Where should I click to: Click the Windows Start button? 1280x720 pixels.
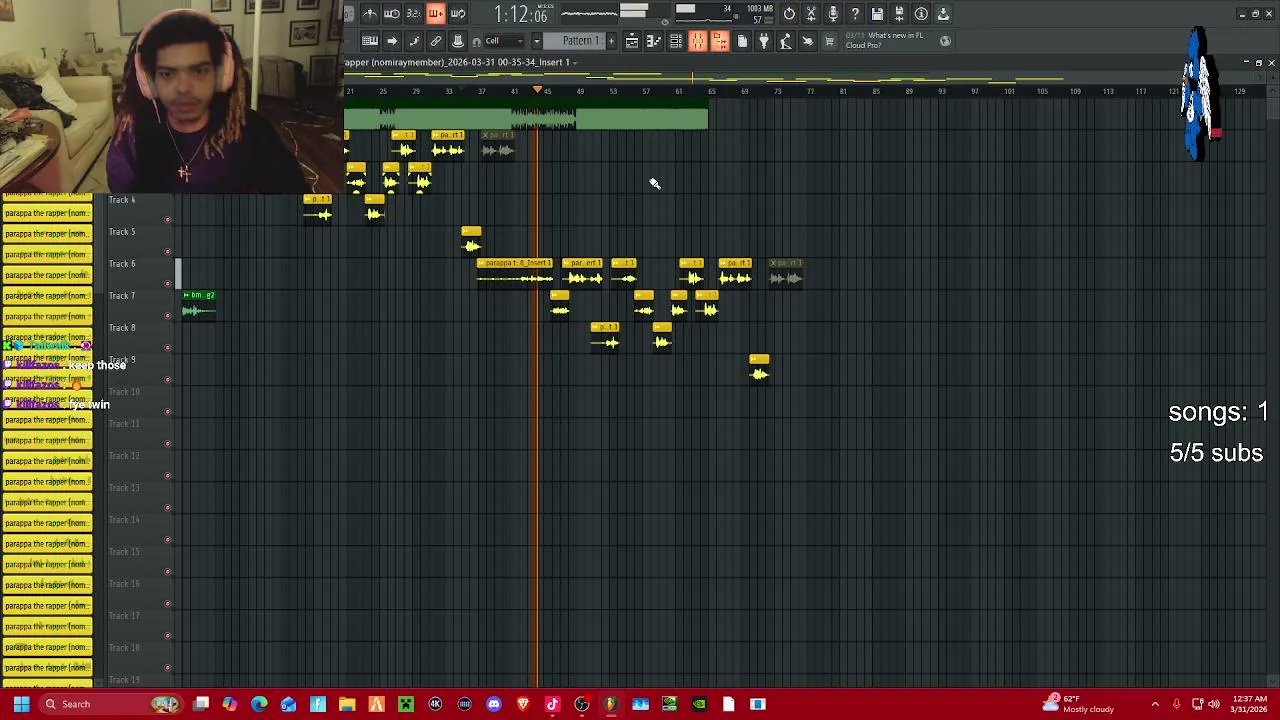21,704
